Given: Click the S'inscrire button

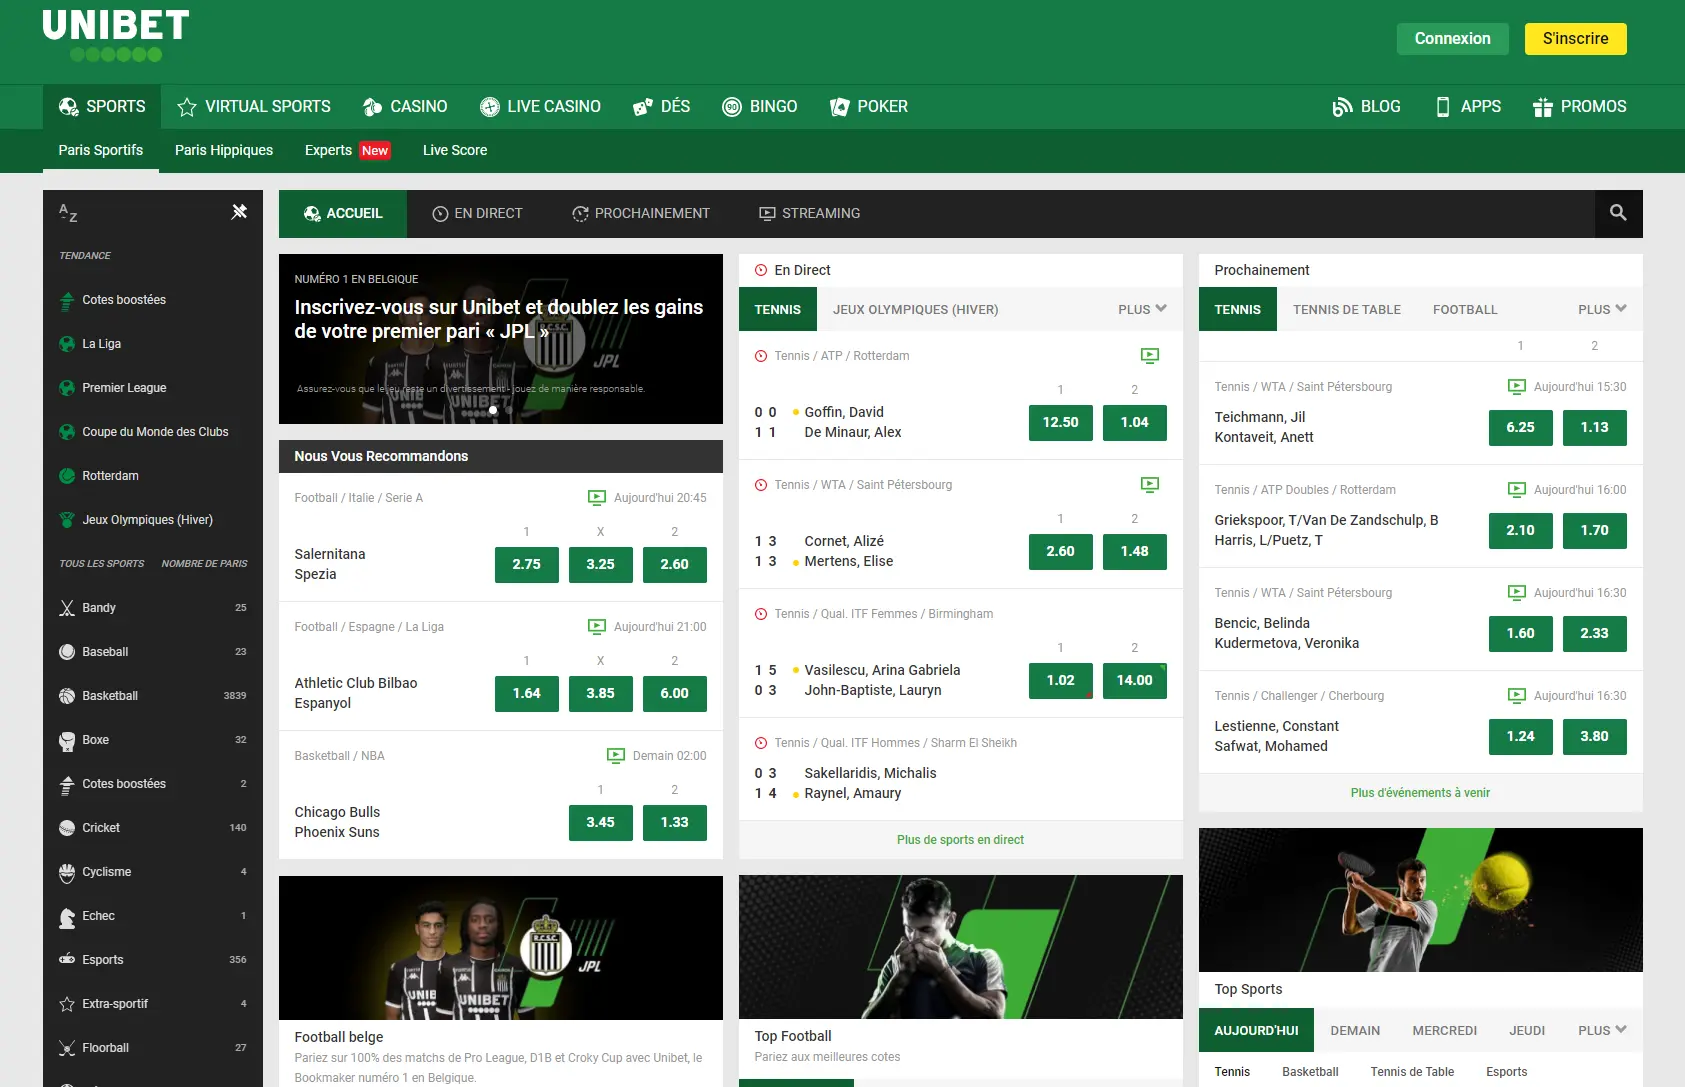Looking at the screenshot, I should (x=1576, y=38).
